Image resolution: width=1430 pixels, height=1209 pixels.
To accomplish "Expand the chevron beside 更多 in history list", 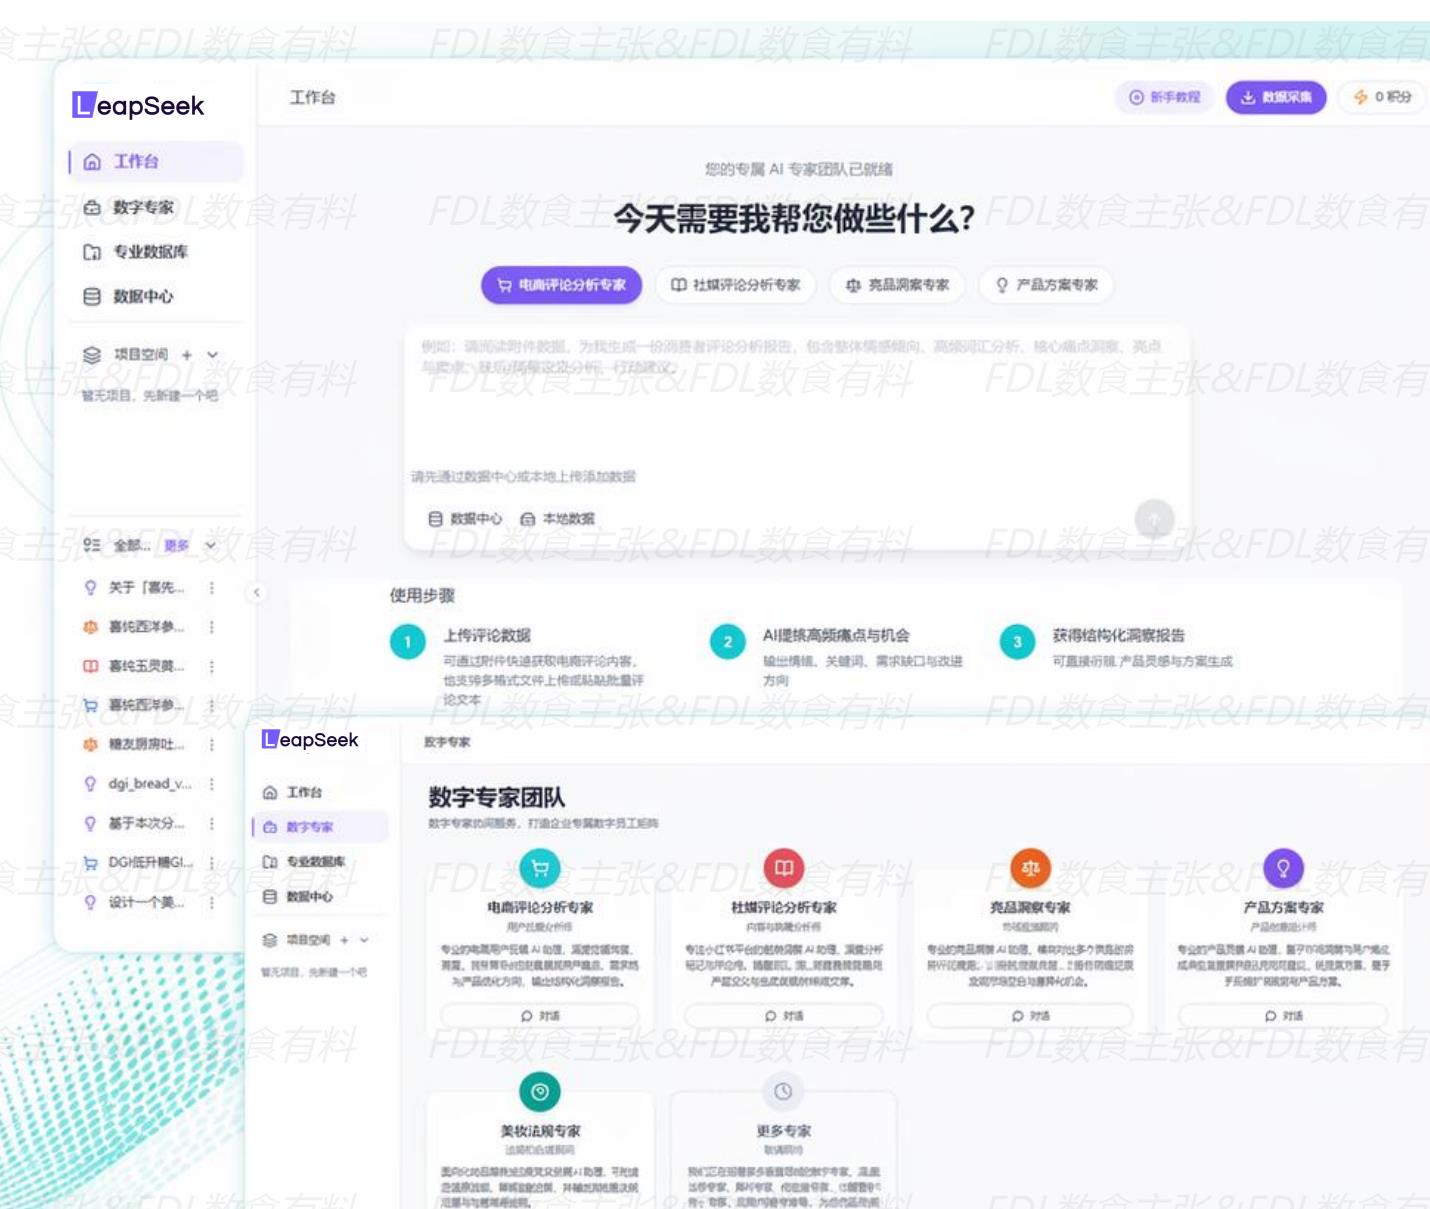I will (x=211, y=546).
